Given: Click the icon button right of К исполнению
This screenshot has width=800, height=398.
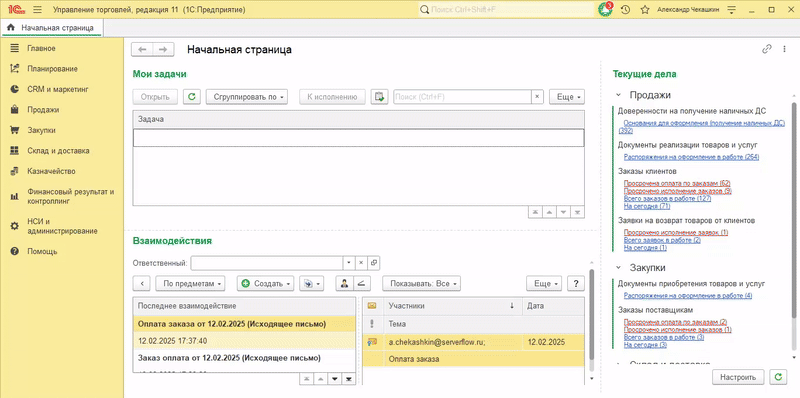Looking at the screenshot, I should [x=379, y=96].
